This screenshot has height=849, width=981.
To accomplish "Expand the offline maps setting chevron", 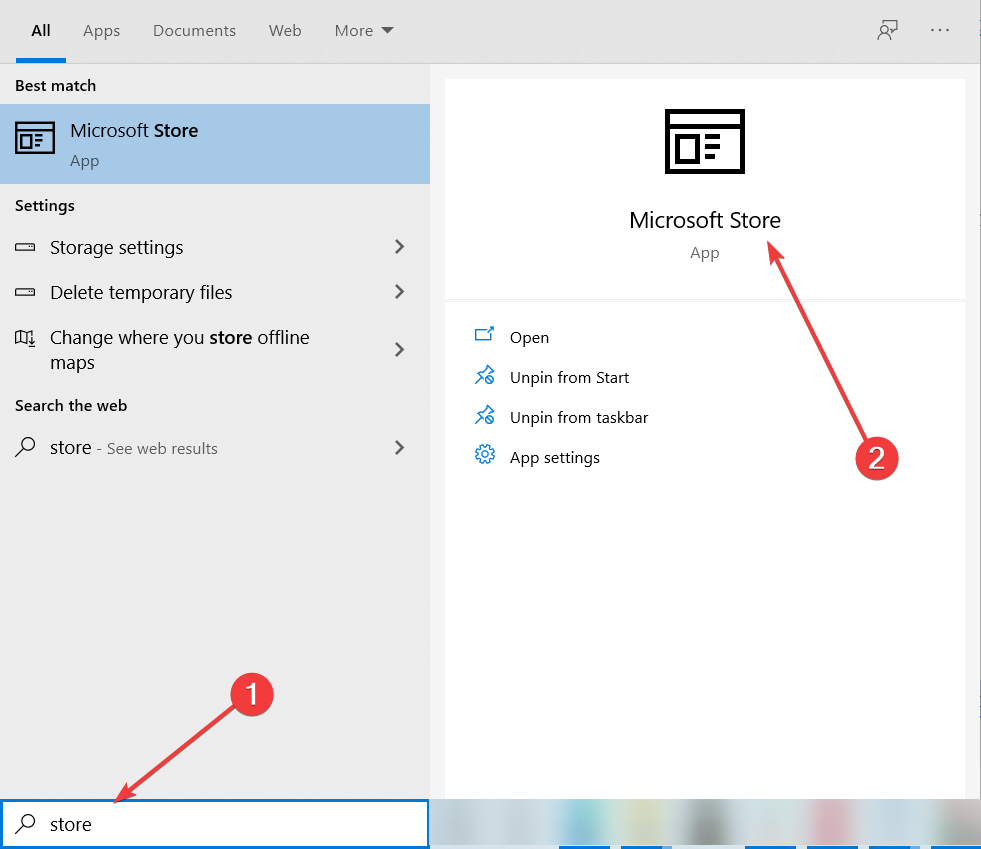I will click(399, 349).
